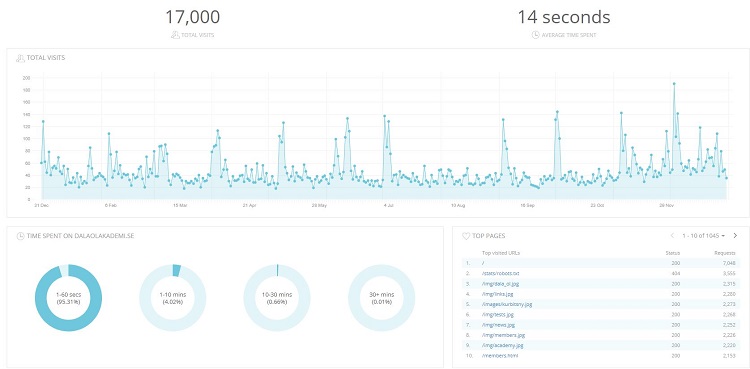Click the heart icon beside TOP PAGES
Screen dimensions: 750x369
(x=466, y=236)
